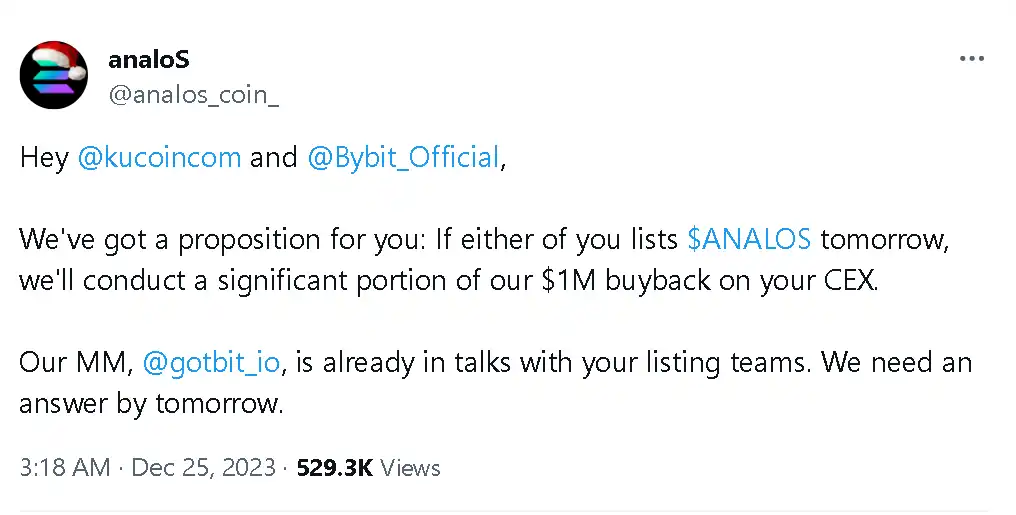The width and height of the screenshot is (1016, 515).
Task: Click the $ANALOS cashtag
Action: pyautogui.click(x=749, y=240)
